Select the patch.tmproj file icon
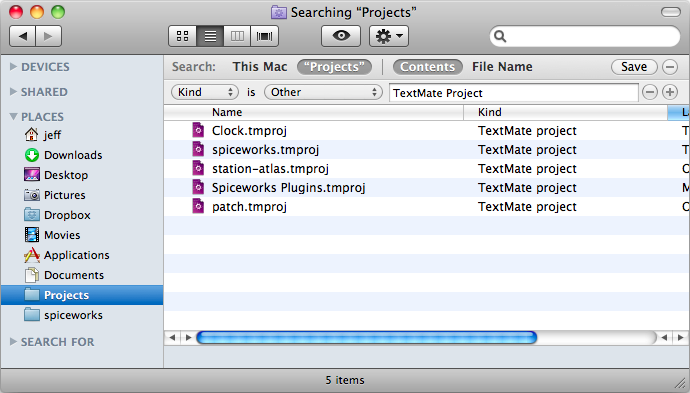Viewport: 690px width, 393px height. coord(198,206)
